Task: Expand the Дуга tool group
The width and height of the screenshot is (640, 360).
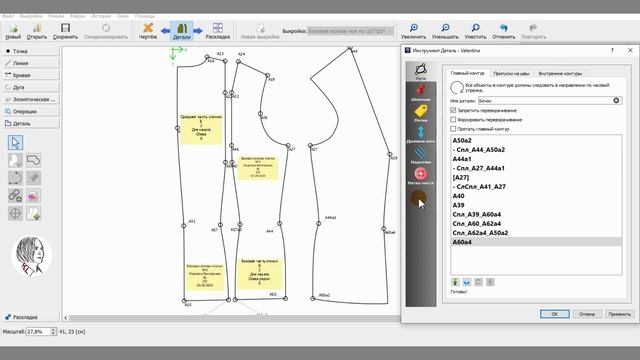Action: coord(31,87)
